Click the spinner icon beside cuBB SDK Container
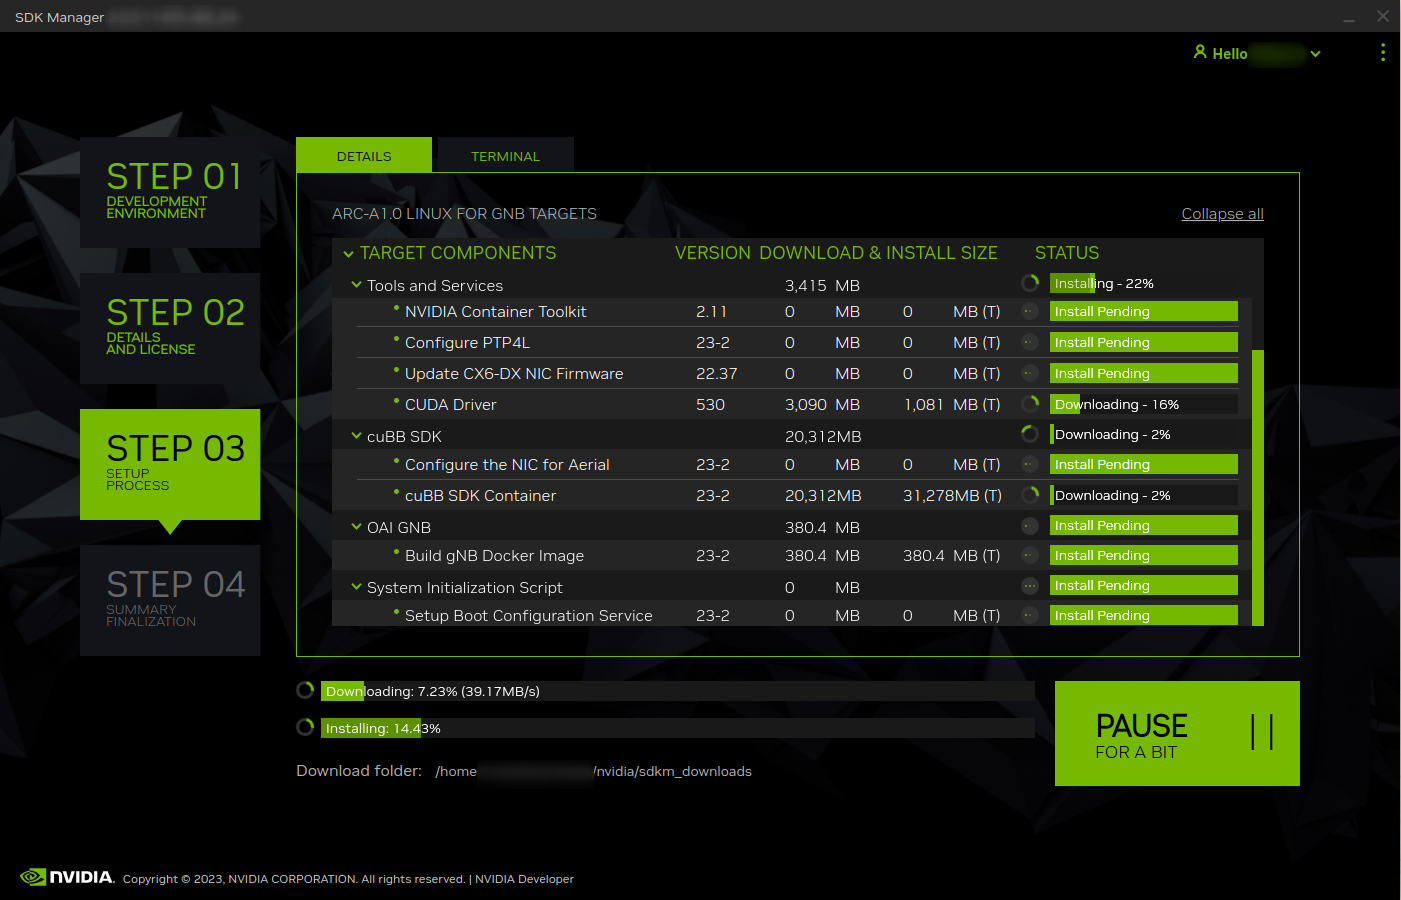 tap(1030, 495)
